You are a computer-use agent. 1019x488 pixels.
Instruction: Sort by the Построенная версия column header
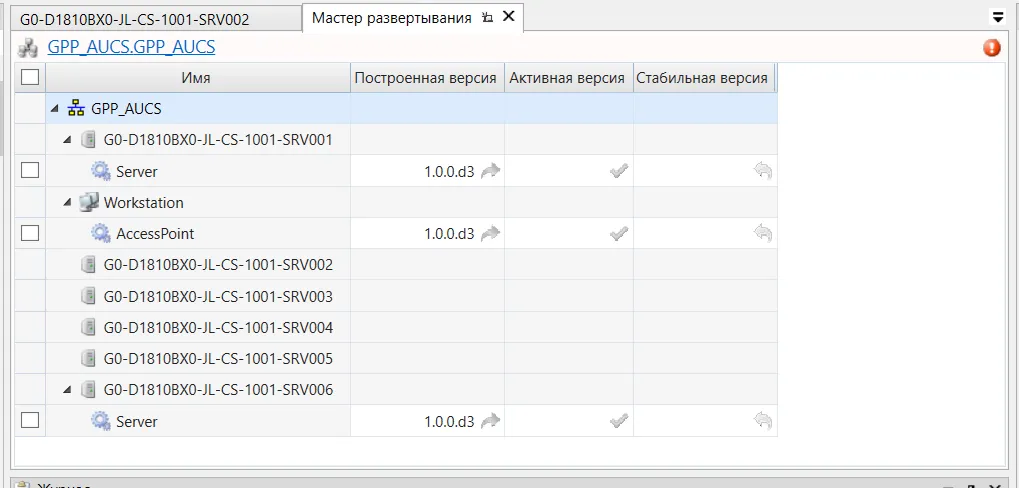click(428, 78)
